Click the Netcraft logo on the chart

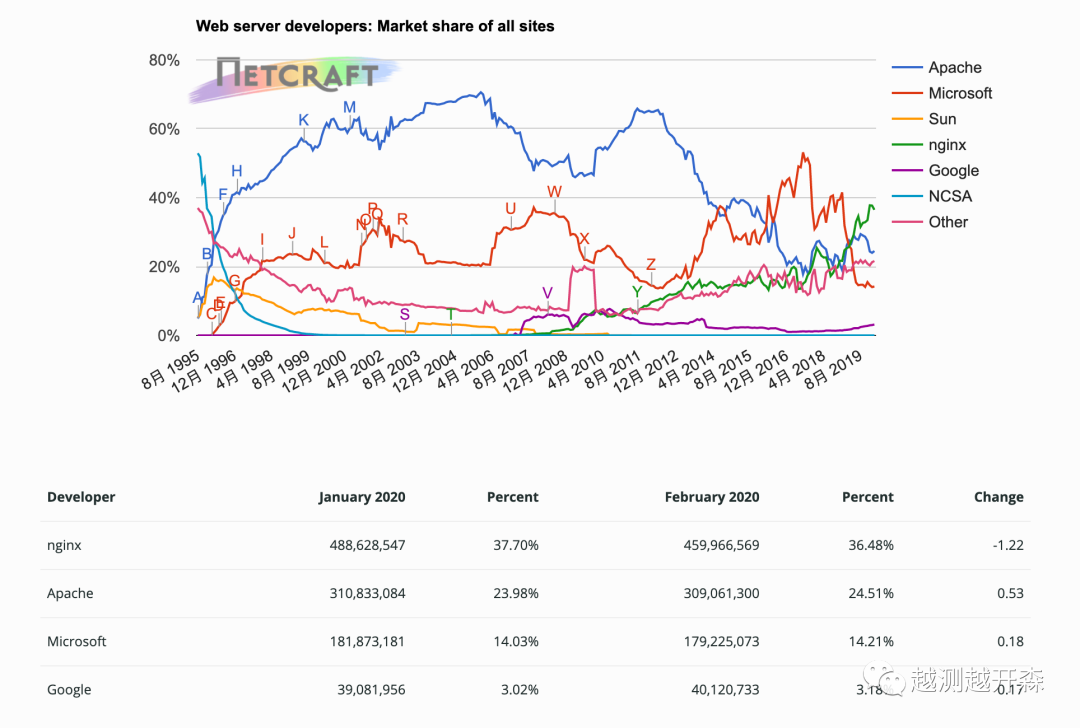[297, 76]
